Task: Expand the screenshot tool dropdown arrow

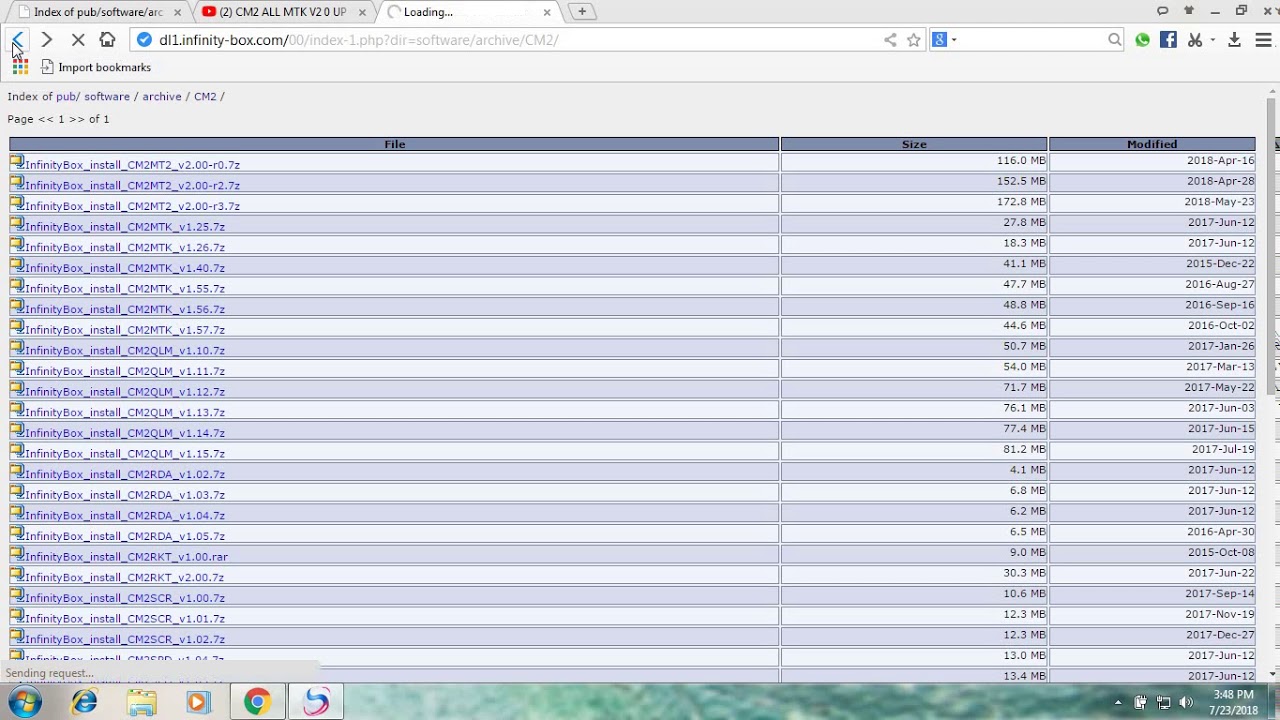Action: pyautogui.click(x=1212, y=40)
